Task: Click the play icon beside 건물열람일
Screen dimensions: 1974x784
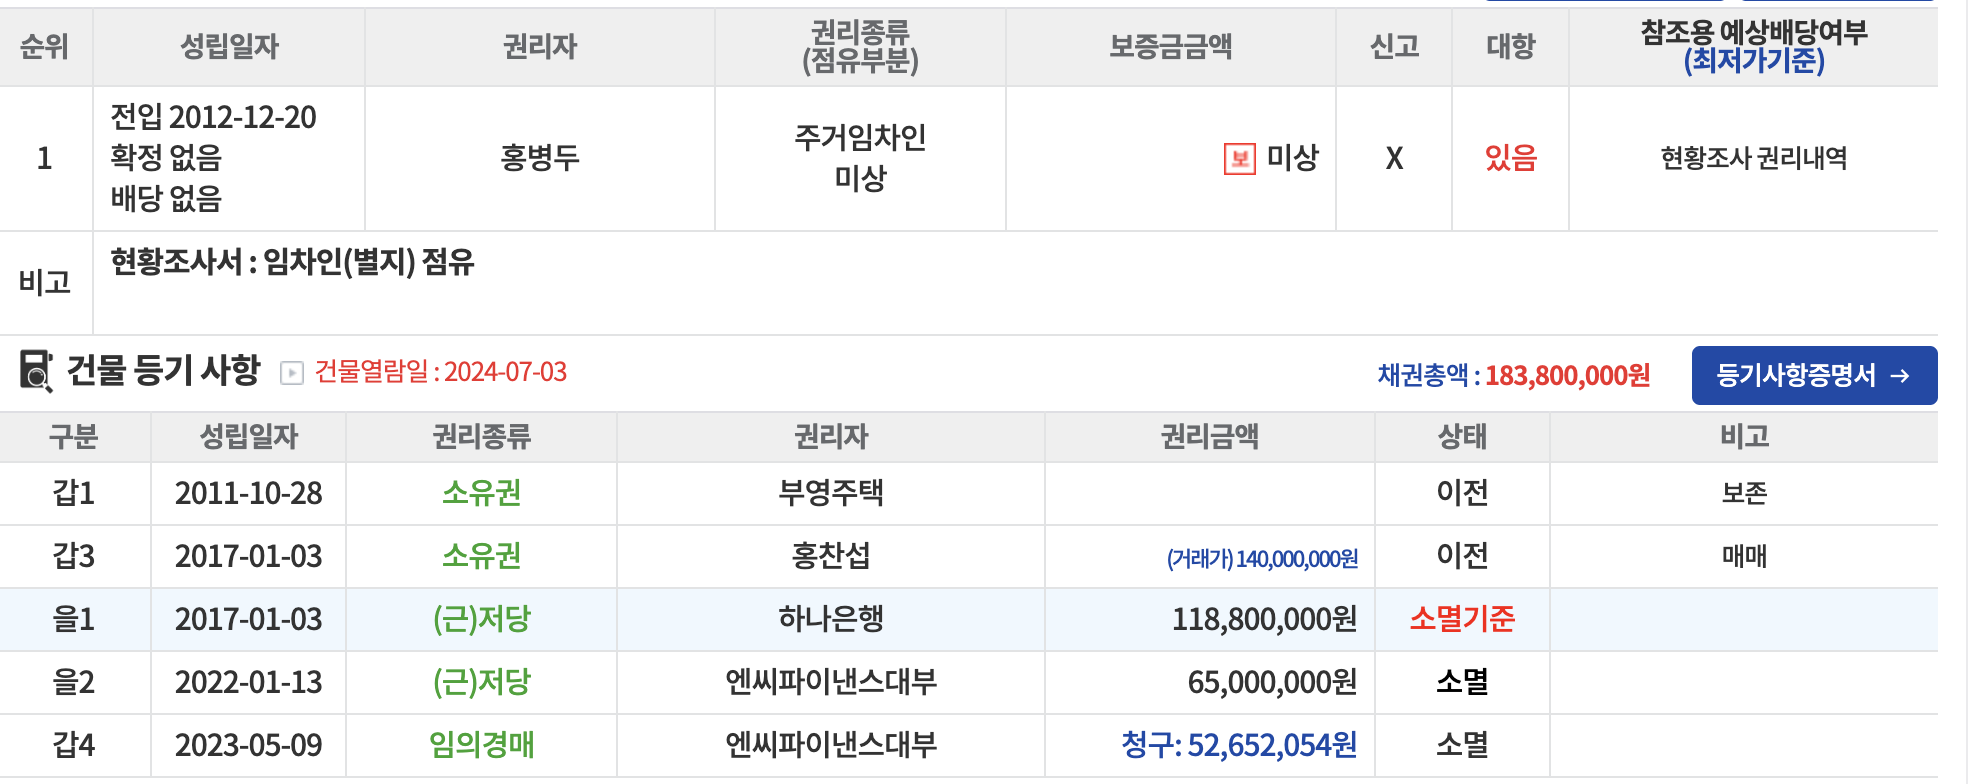Action: pyautogui.click(x=291, y=373)
